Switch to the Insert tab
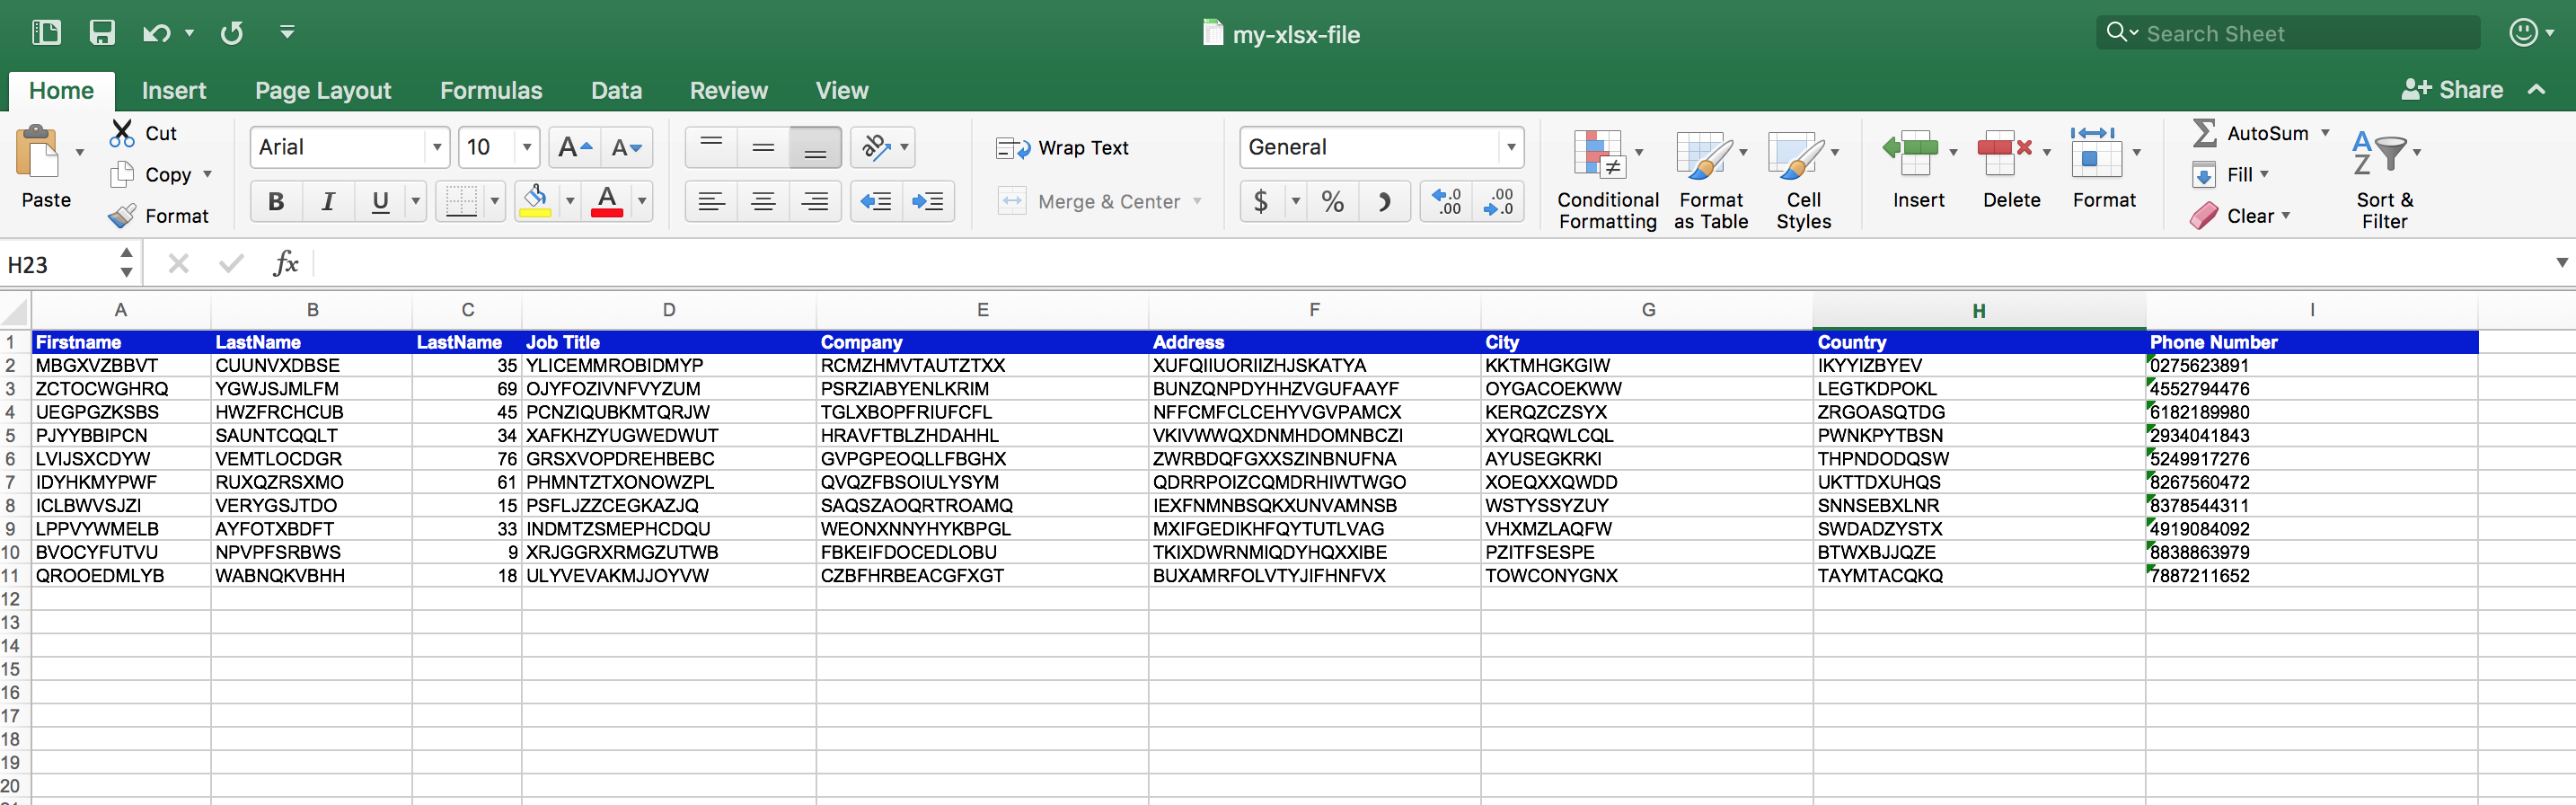The image size is (2576, 805). coord(174,90)
